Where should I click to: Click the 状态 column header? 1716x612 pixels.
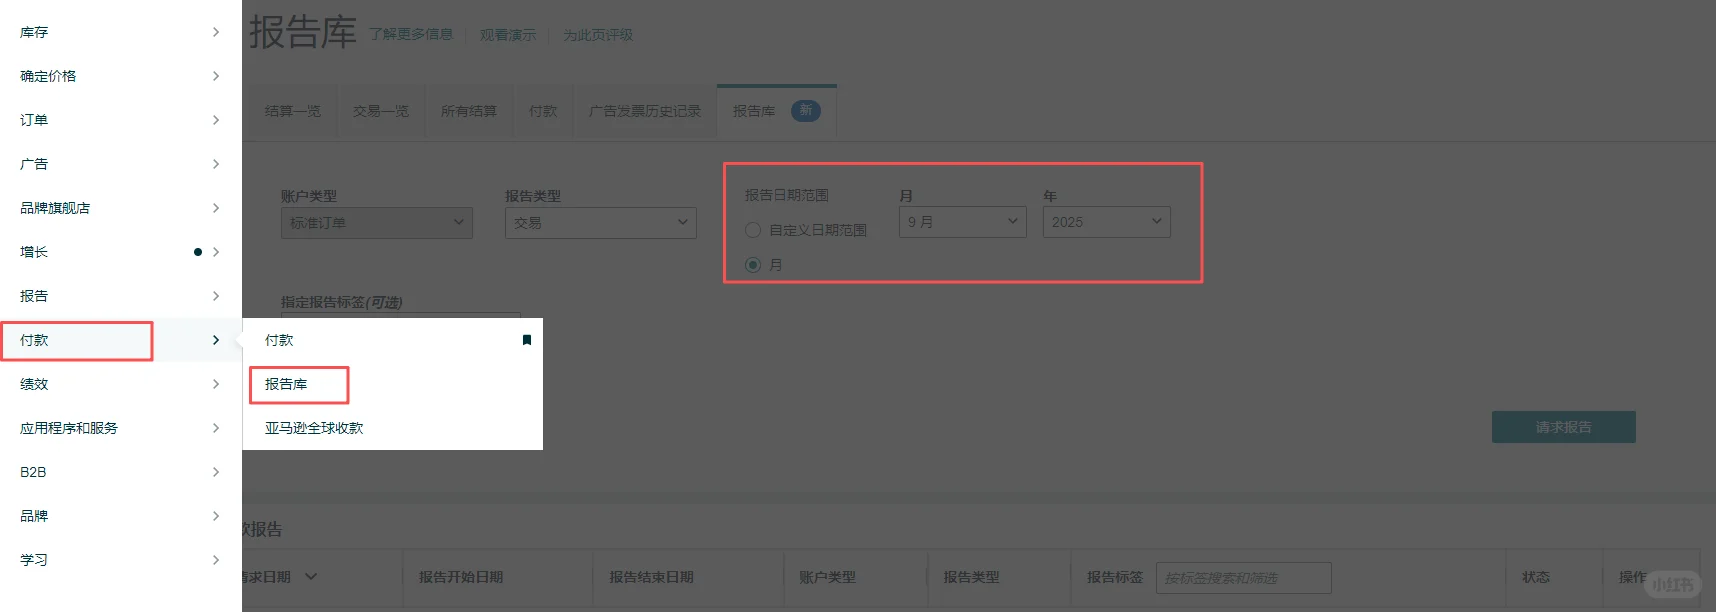1536,577
